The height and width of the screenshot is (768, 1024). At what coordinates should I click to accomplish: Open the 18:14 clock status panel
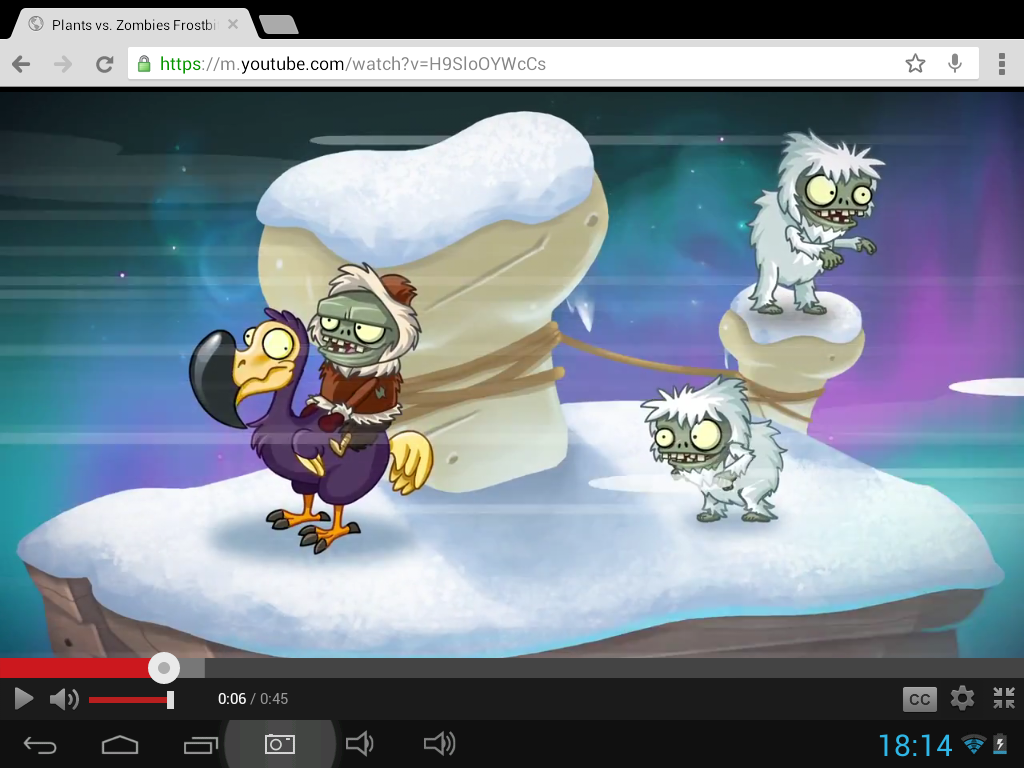click(916, 745)
